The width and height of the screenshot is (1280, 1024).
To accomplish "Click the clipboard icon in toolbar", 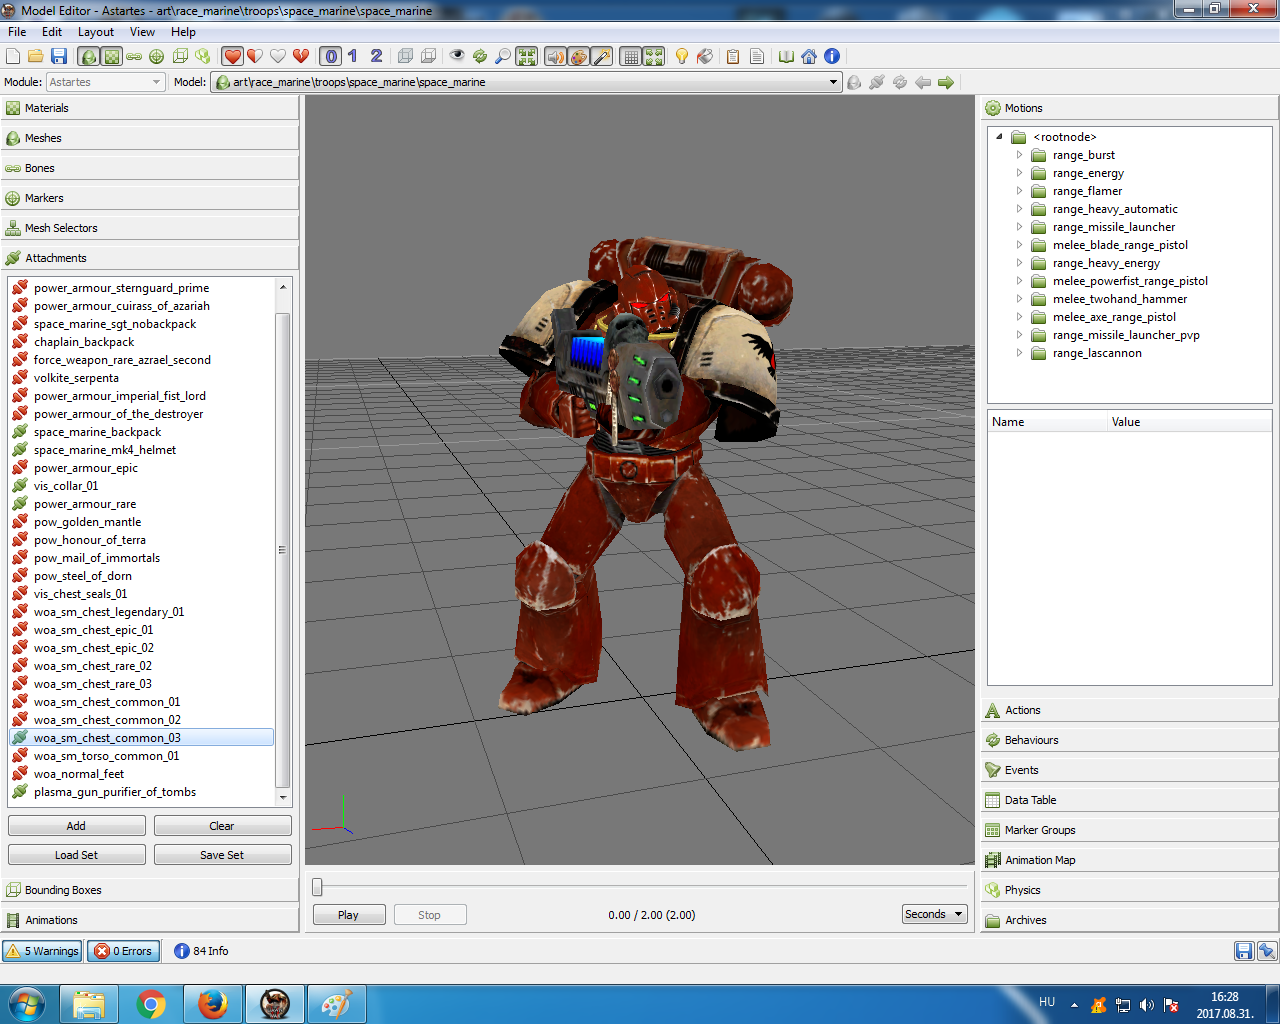I will [733, 57].
